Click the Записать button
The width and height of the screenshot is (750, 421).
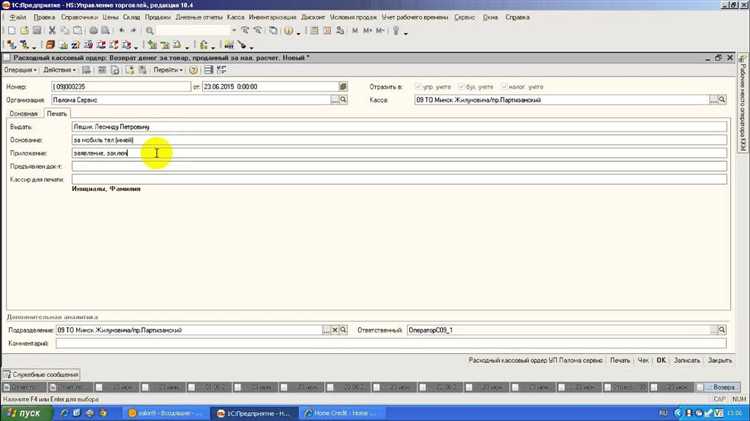pos(687,360)
